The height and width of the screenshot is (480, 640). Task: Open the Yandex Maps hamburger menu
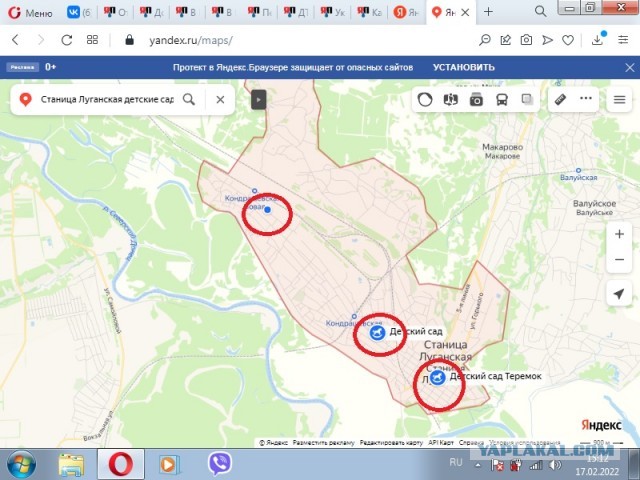[x=619, y=99]
